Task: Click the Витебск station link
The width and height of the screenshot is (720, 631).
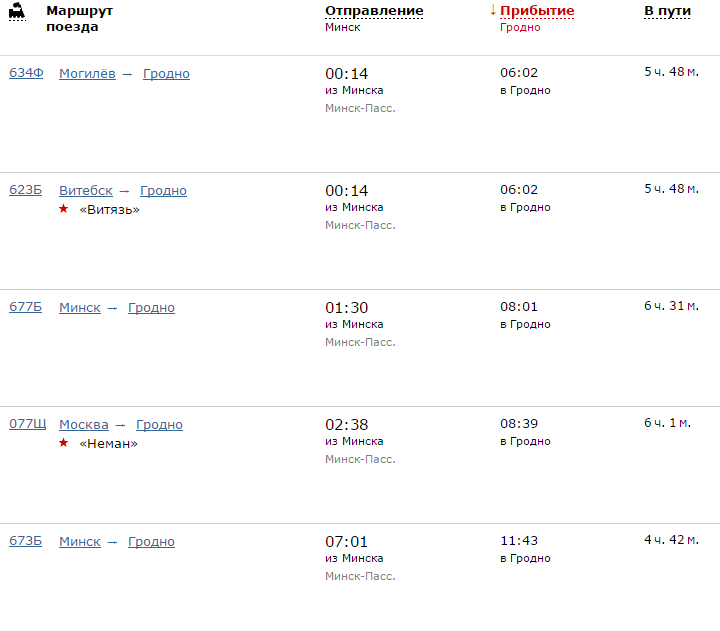Action: [x=85, y=191]
